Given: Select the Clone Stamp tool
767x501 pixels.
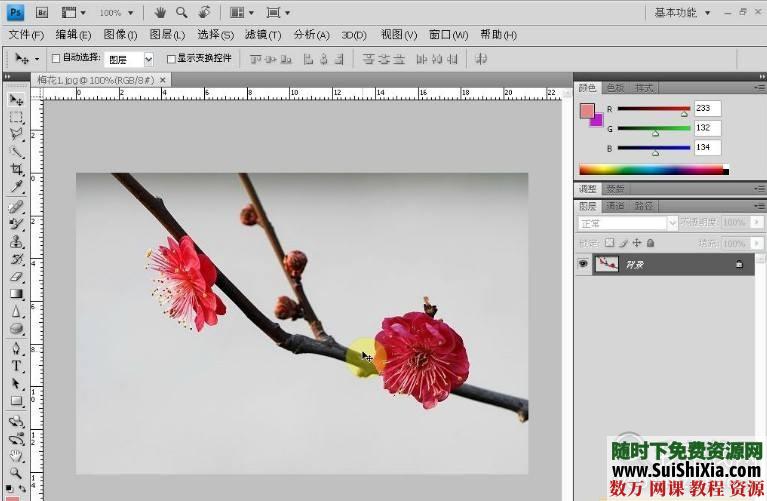Looking at the screenshot, I should click(x=16, y=242).
